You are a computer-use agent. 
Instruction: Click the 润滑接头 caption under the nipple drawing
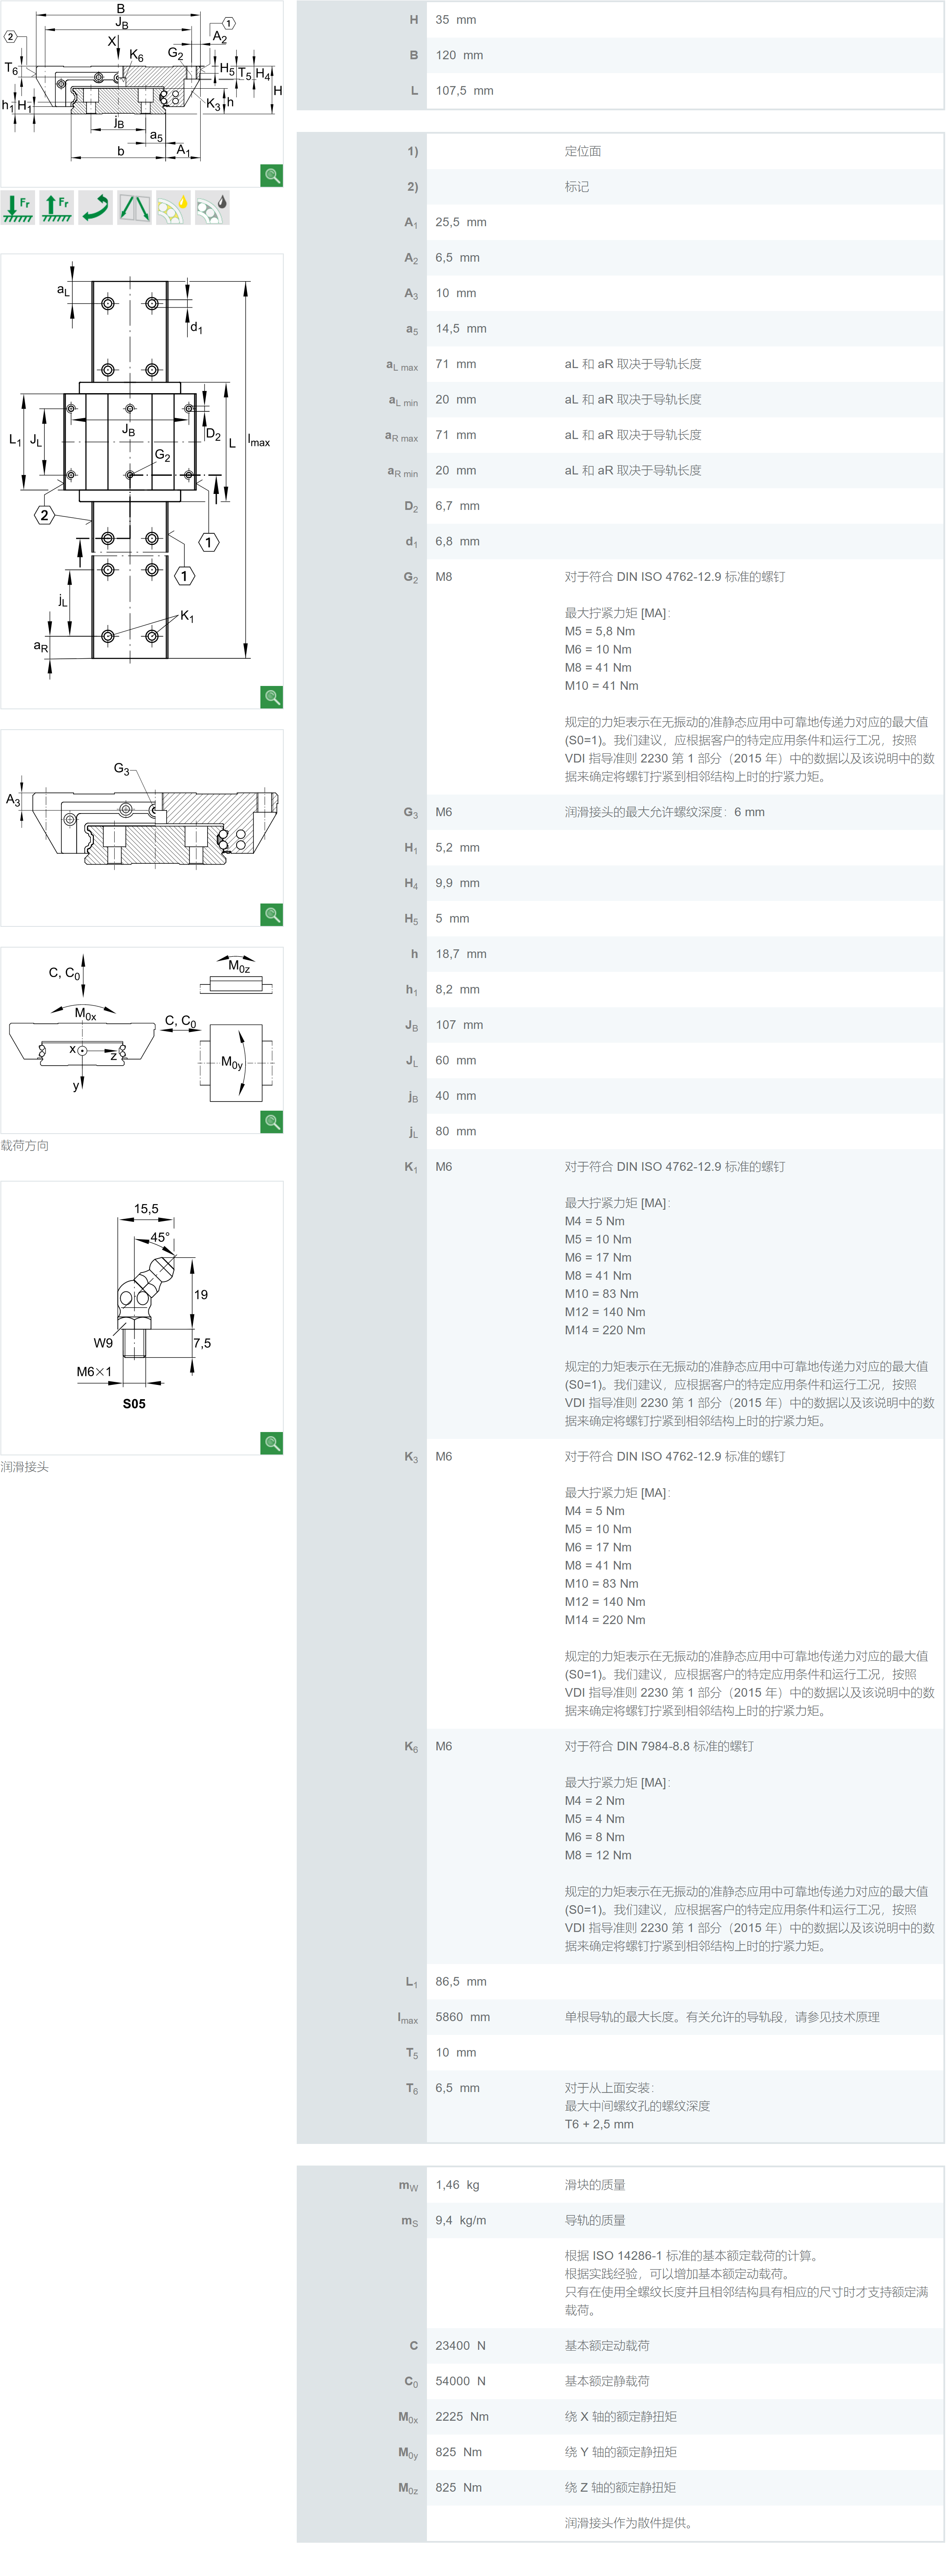tap(25, 1467)
